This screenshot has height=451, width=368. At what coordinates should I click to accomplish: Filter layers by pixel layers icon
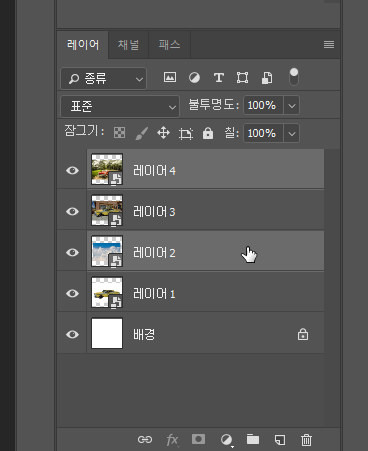[x=170, y=78]
